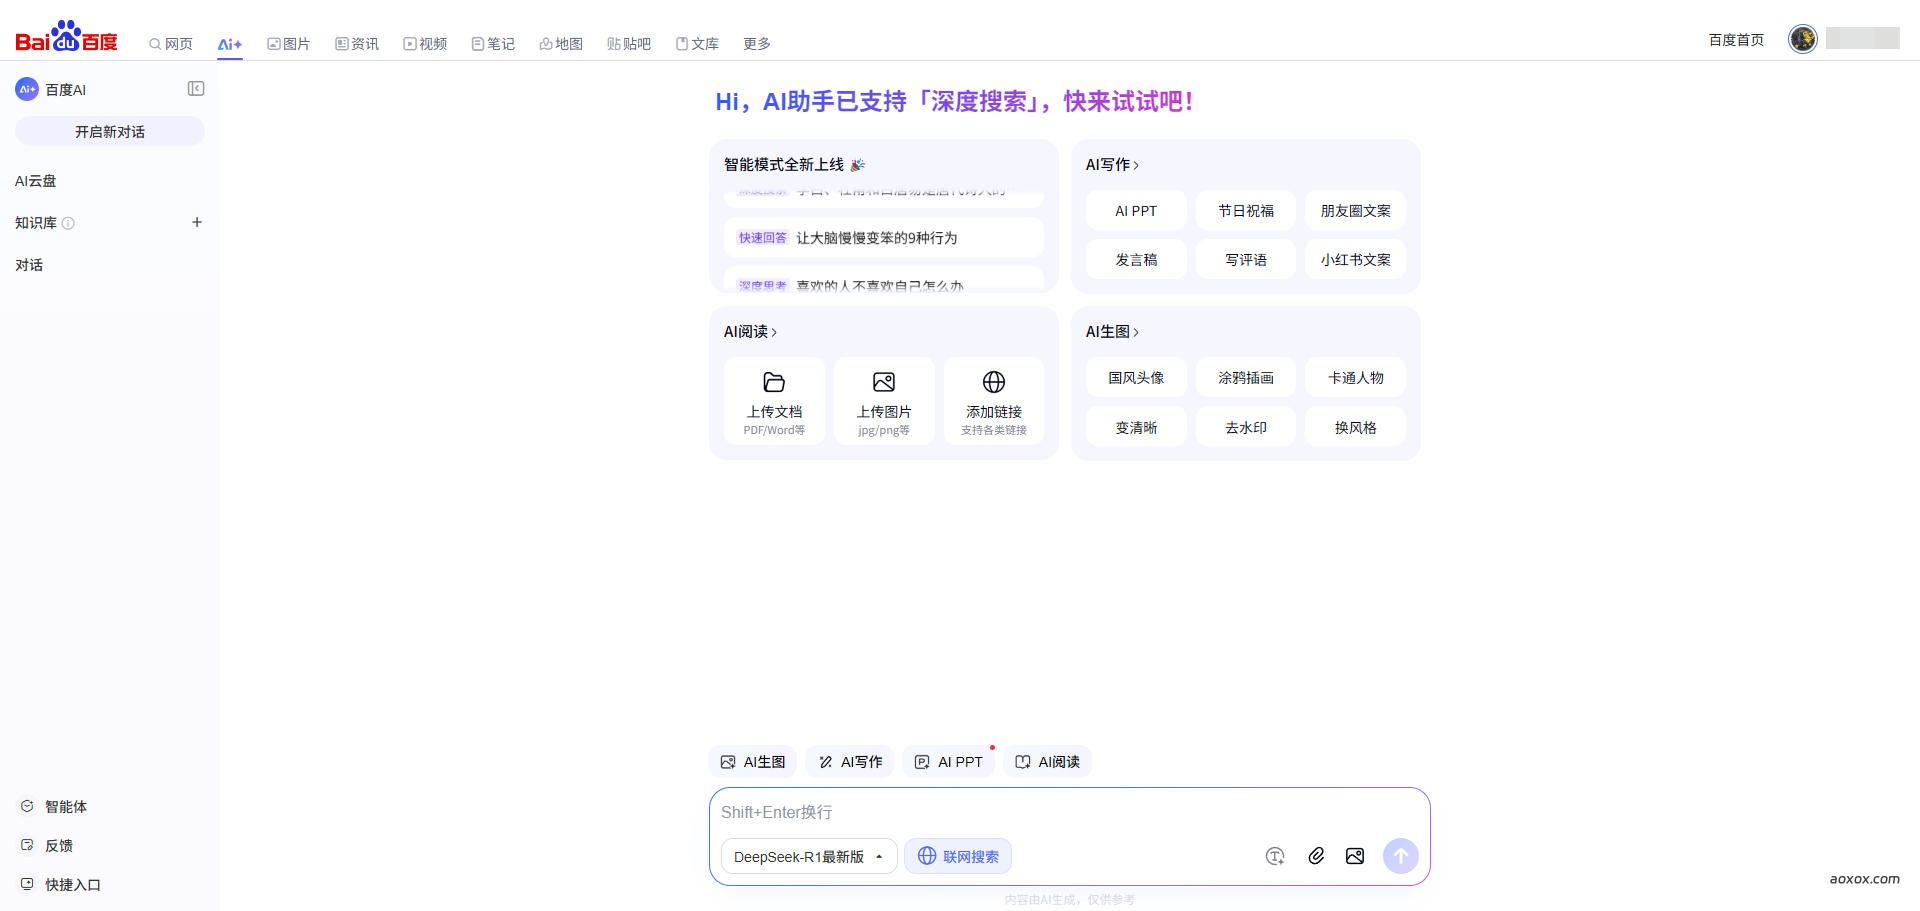Click the paperclip attachment icon in input box
1920x911 pixels.
tap(1316, 856)
